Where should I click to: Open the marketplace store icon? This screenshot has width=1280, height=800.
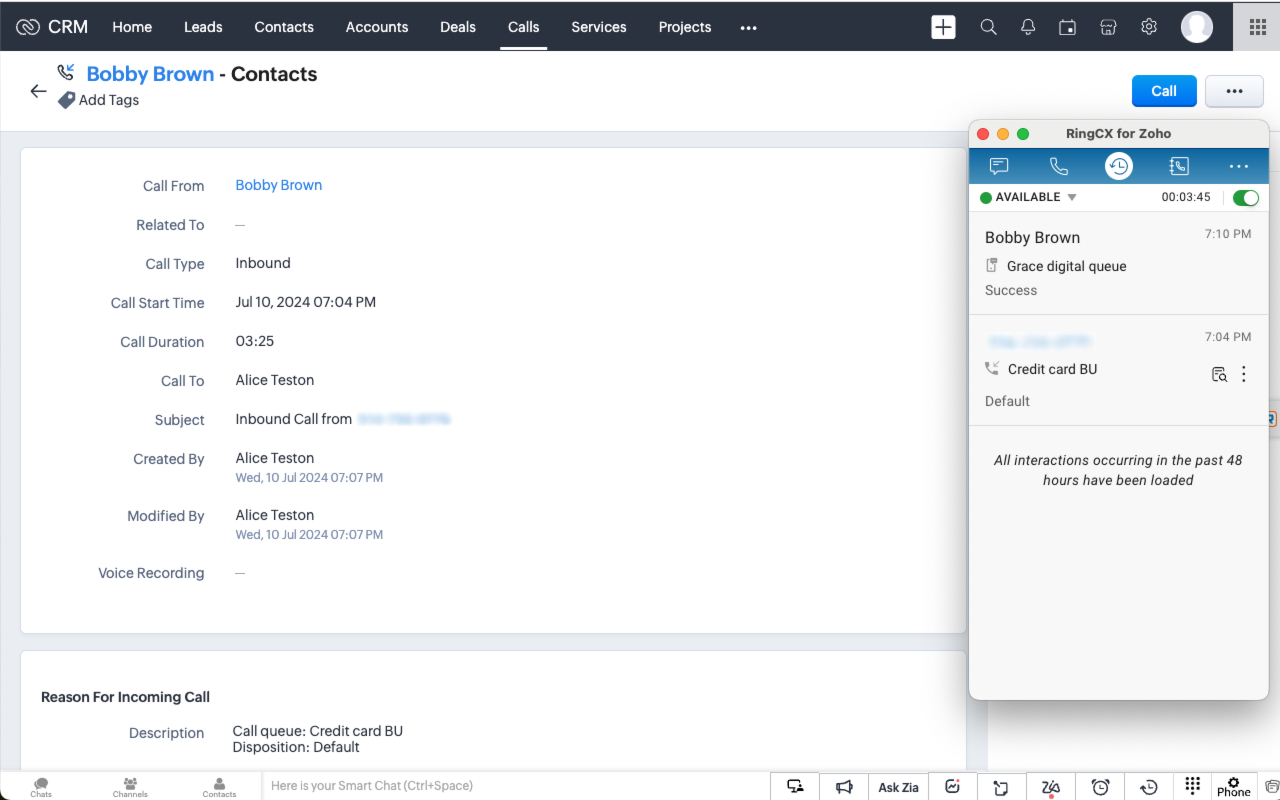[1108, 27]
